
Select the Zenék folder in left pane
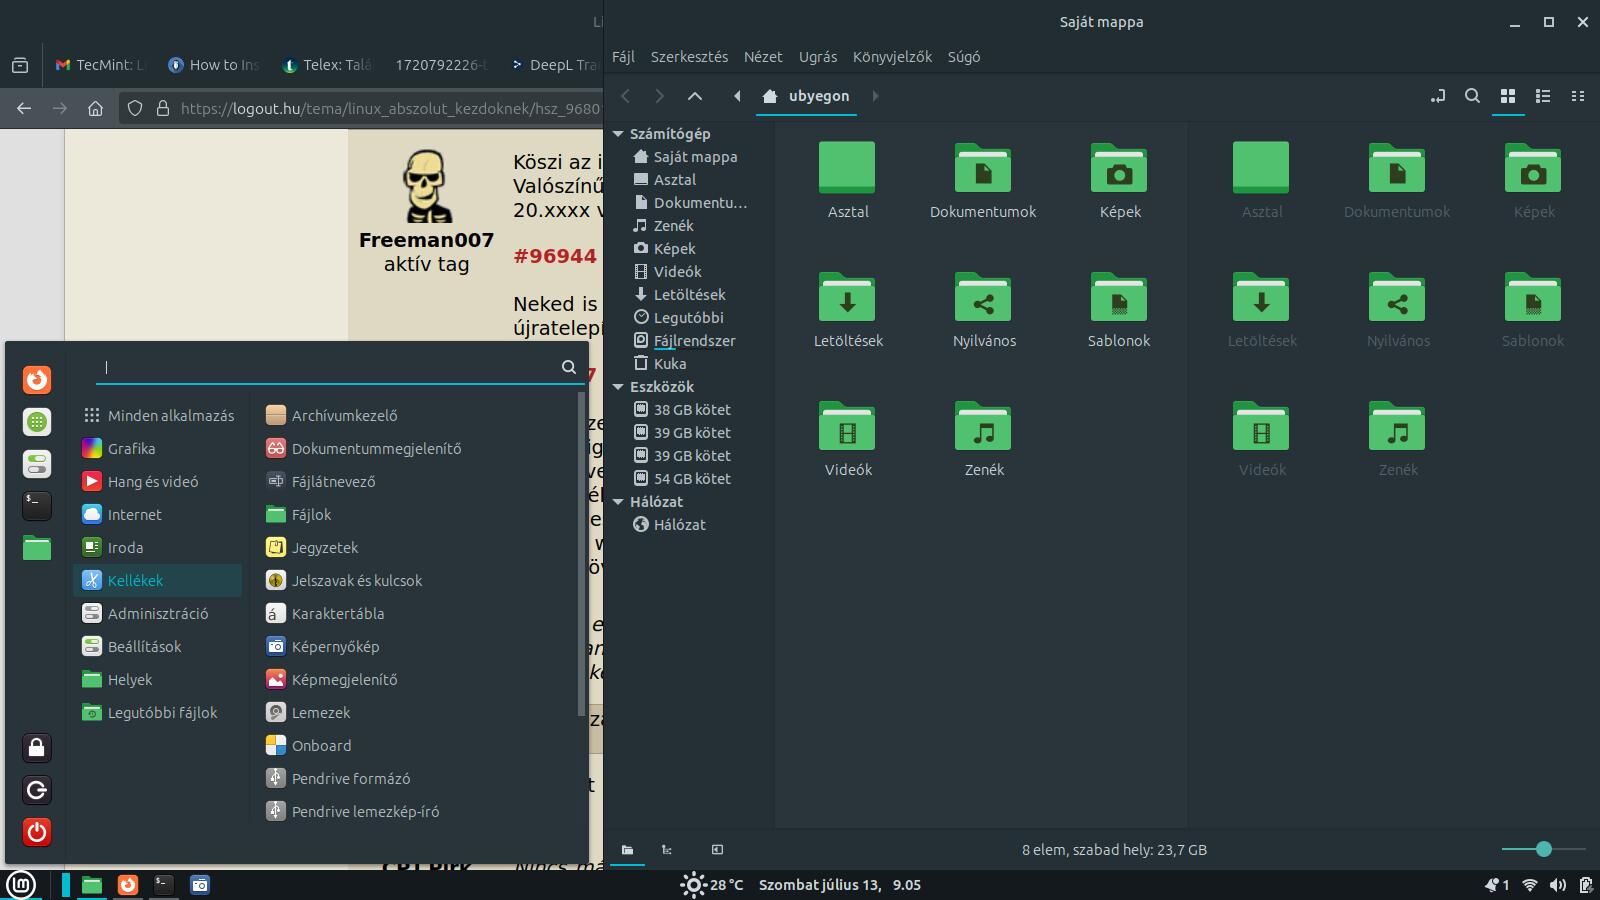(x=984, y=439)
